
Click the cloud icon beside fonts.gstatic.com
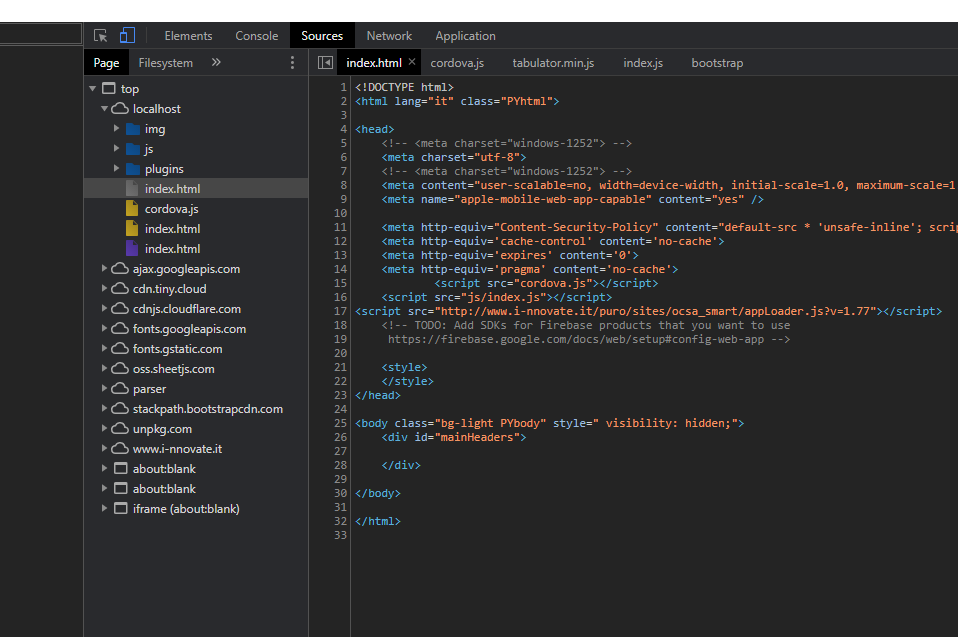tap(118, 348)
